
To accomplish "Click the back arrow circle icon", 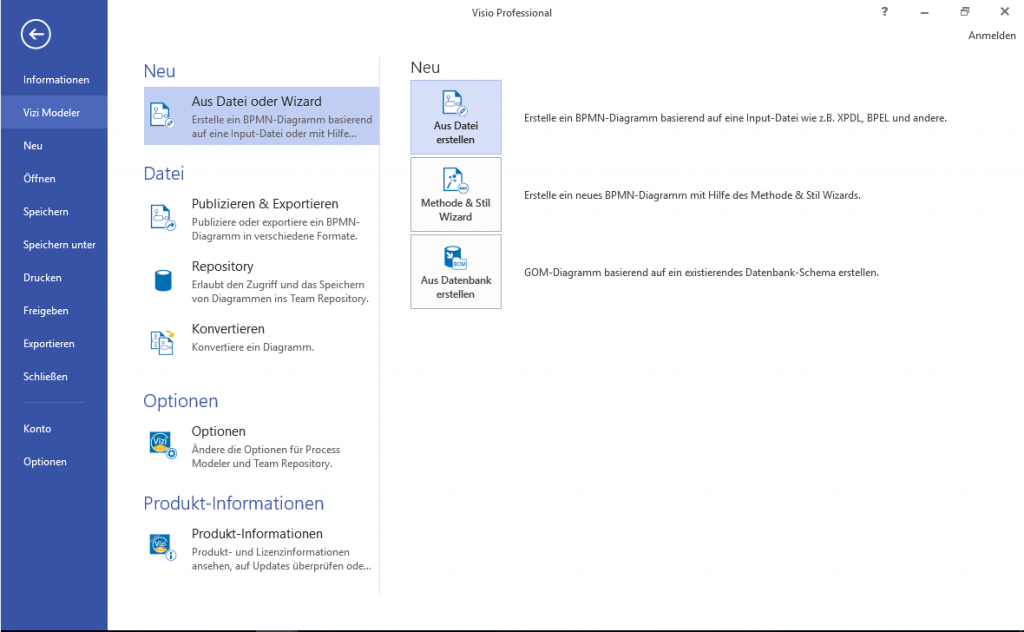I will pos(35,34).
